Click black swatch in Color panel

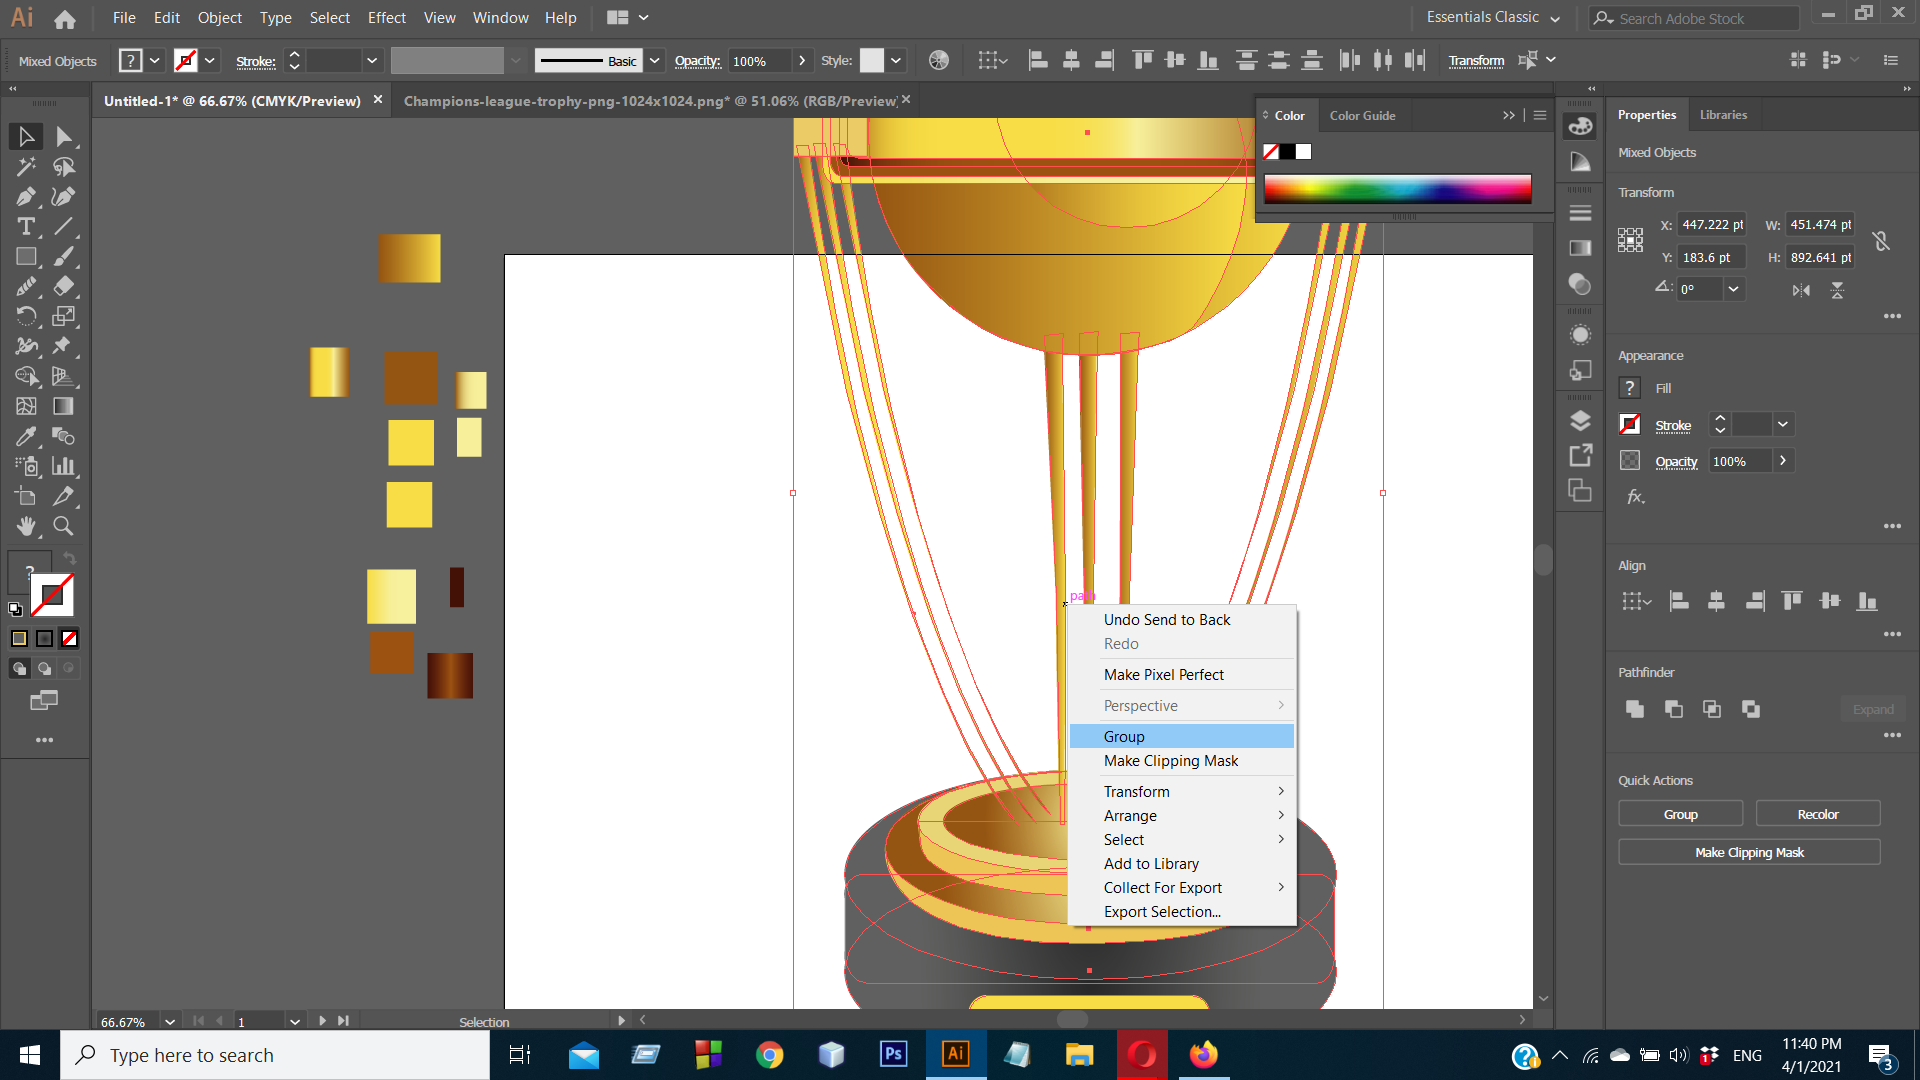[1287, 152]
